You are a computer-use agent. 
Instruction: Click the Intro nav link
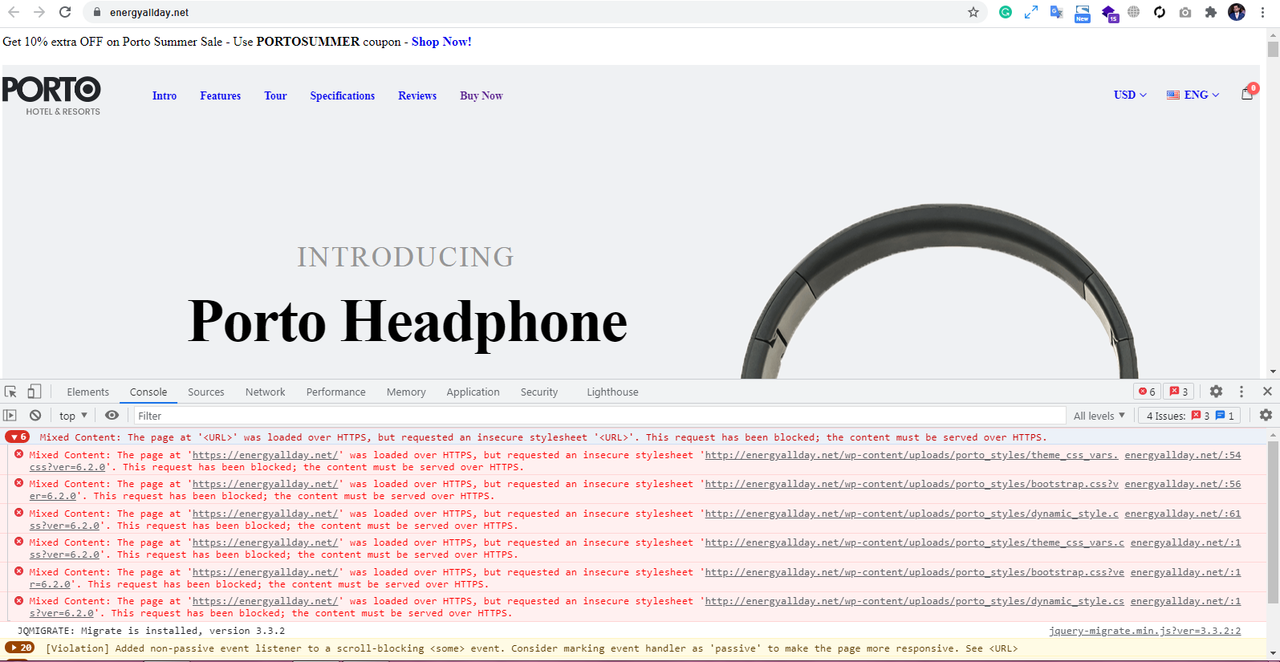[164, 96]
